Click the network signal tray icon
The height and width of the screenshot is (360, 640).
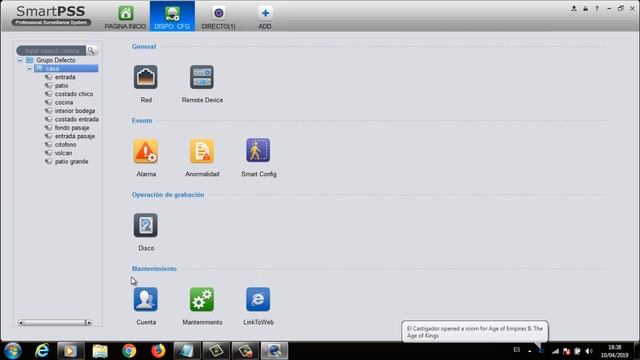pos(555,351)
